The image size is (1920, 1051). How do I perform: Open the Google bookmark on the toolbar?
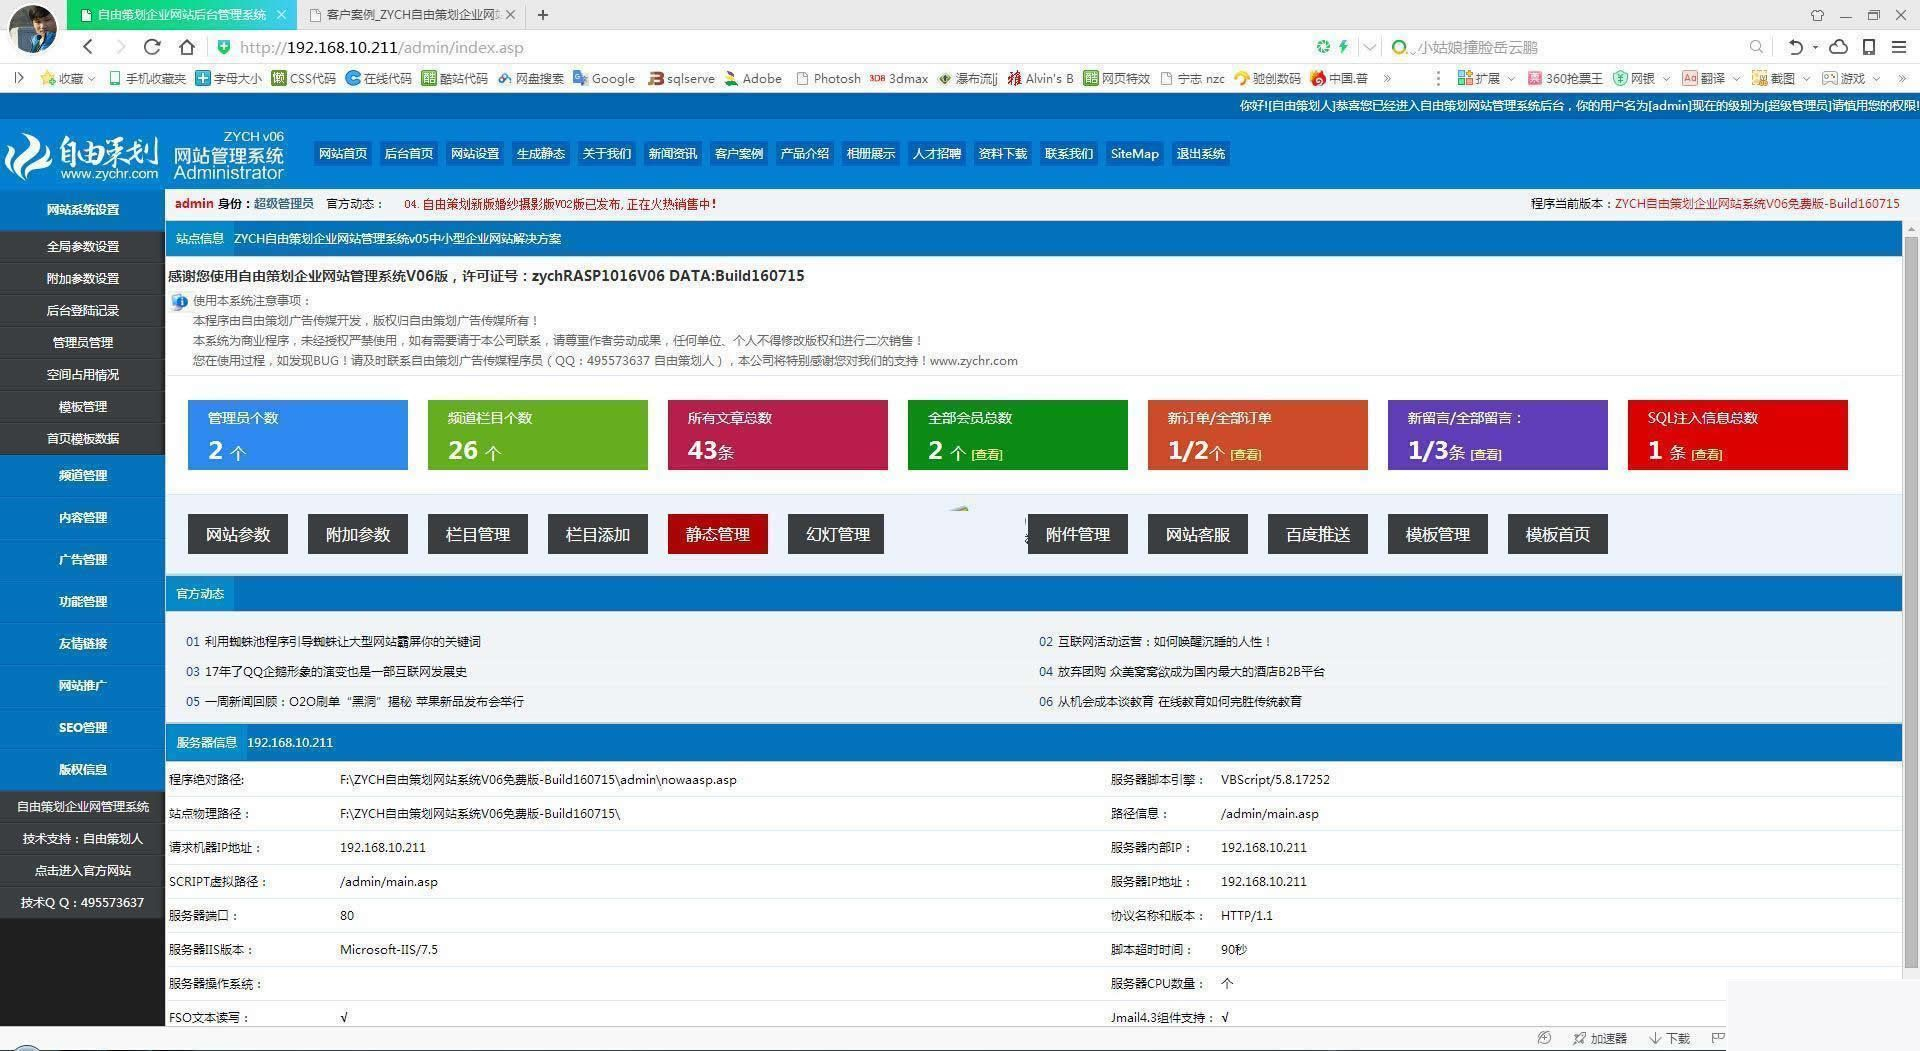[604, 78]
